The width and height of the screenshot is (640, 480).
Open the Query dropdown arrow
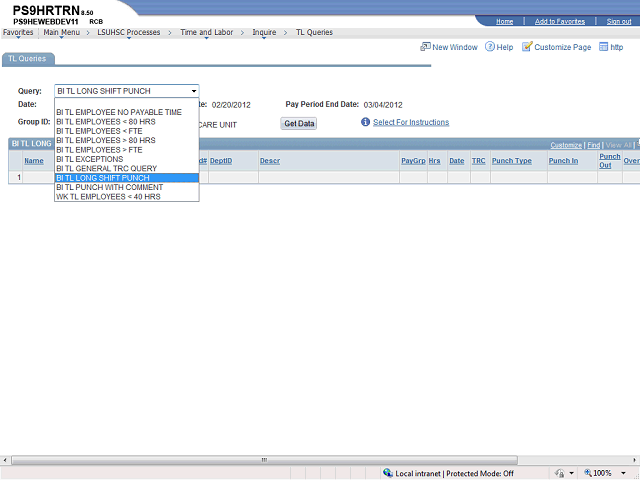(x=194, y=91)
